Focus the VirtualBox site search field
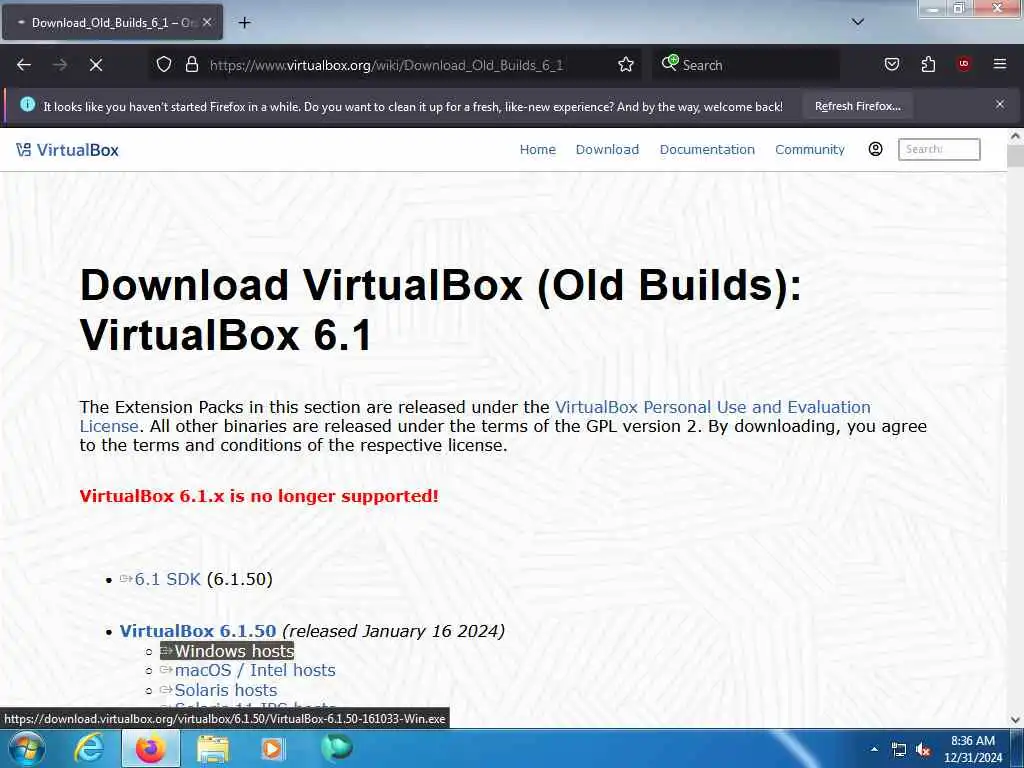 pos(939,150)
